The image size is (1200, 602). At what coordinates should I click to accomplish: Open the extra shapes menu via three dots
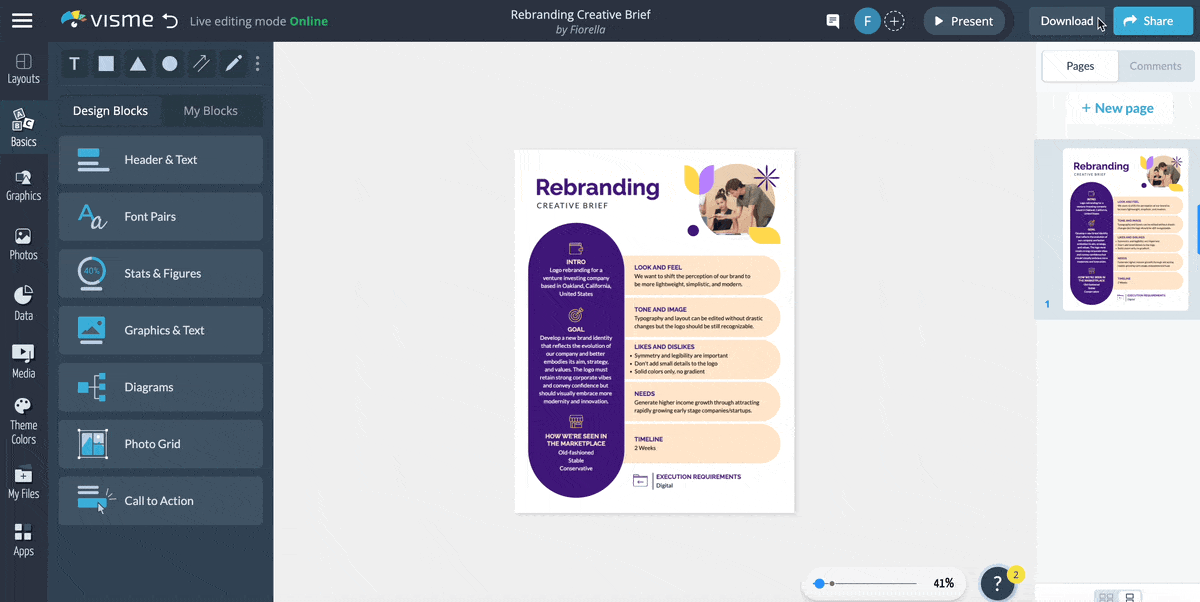point(257,63)
